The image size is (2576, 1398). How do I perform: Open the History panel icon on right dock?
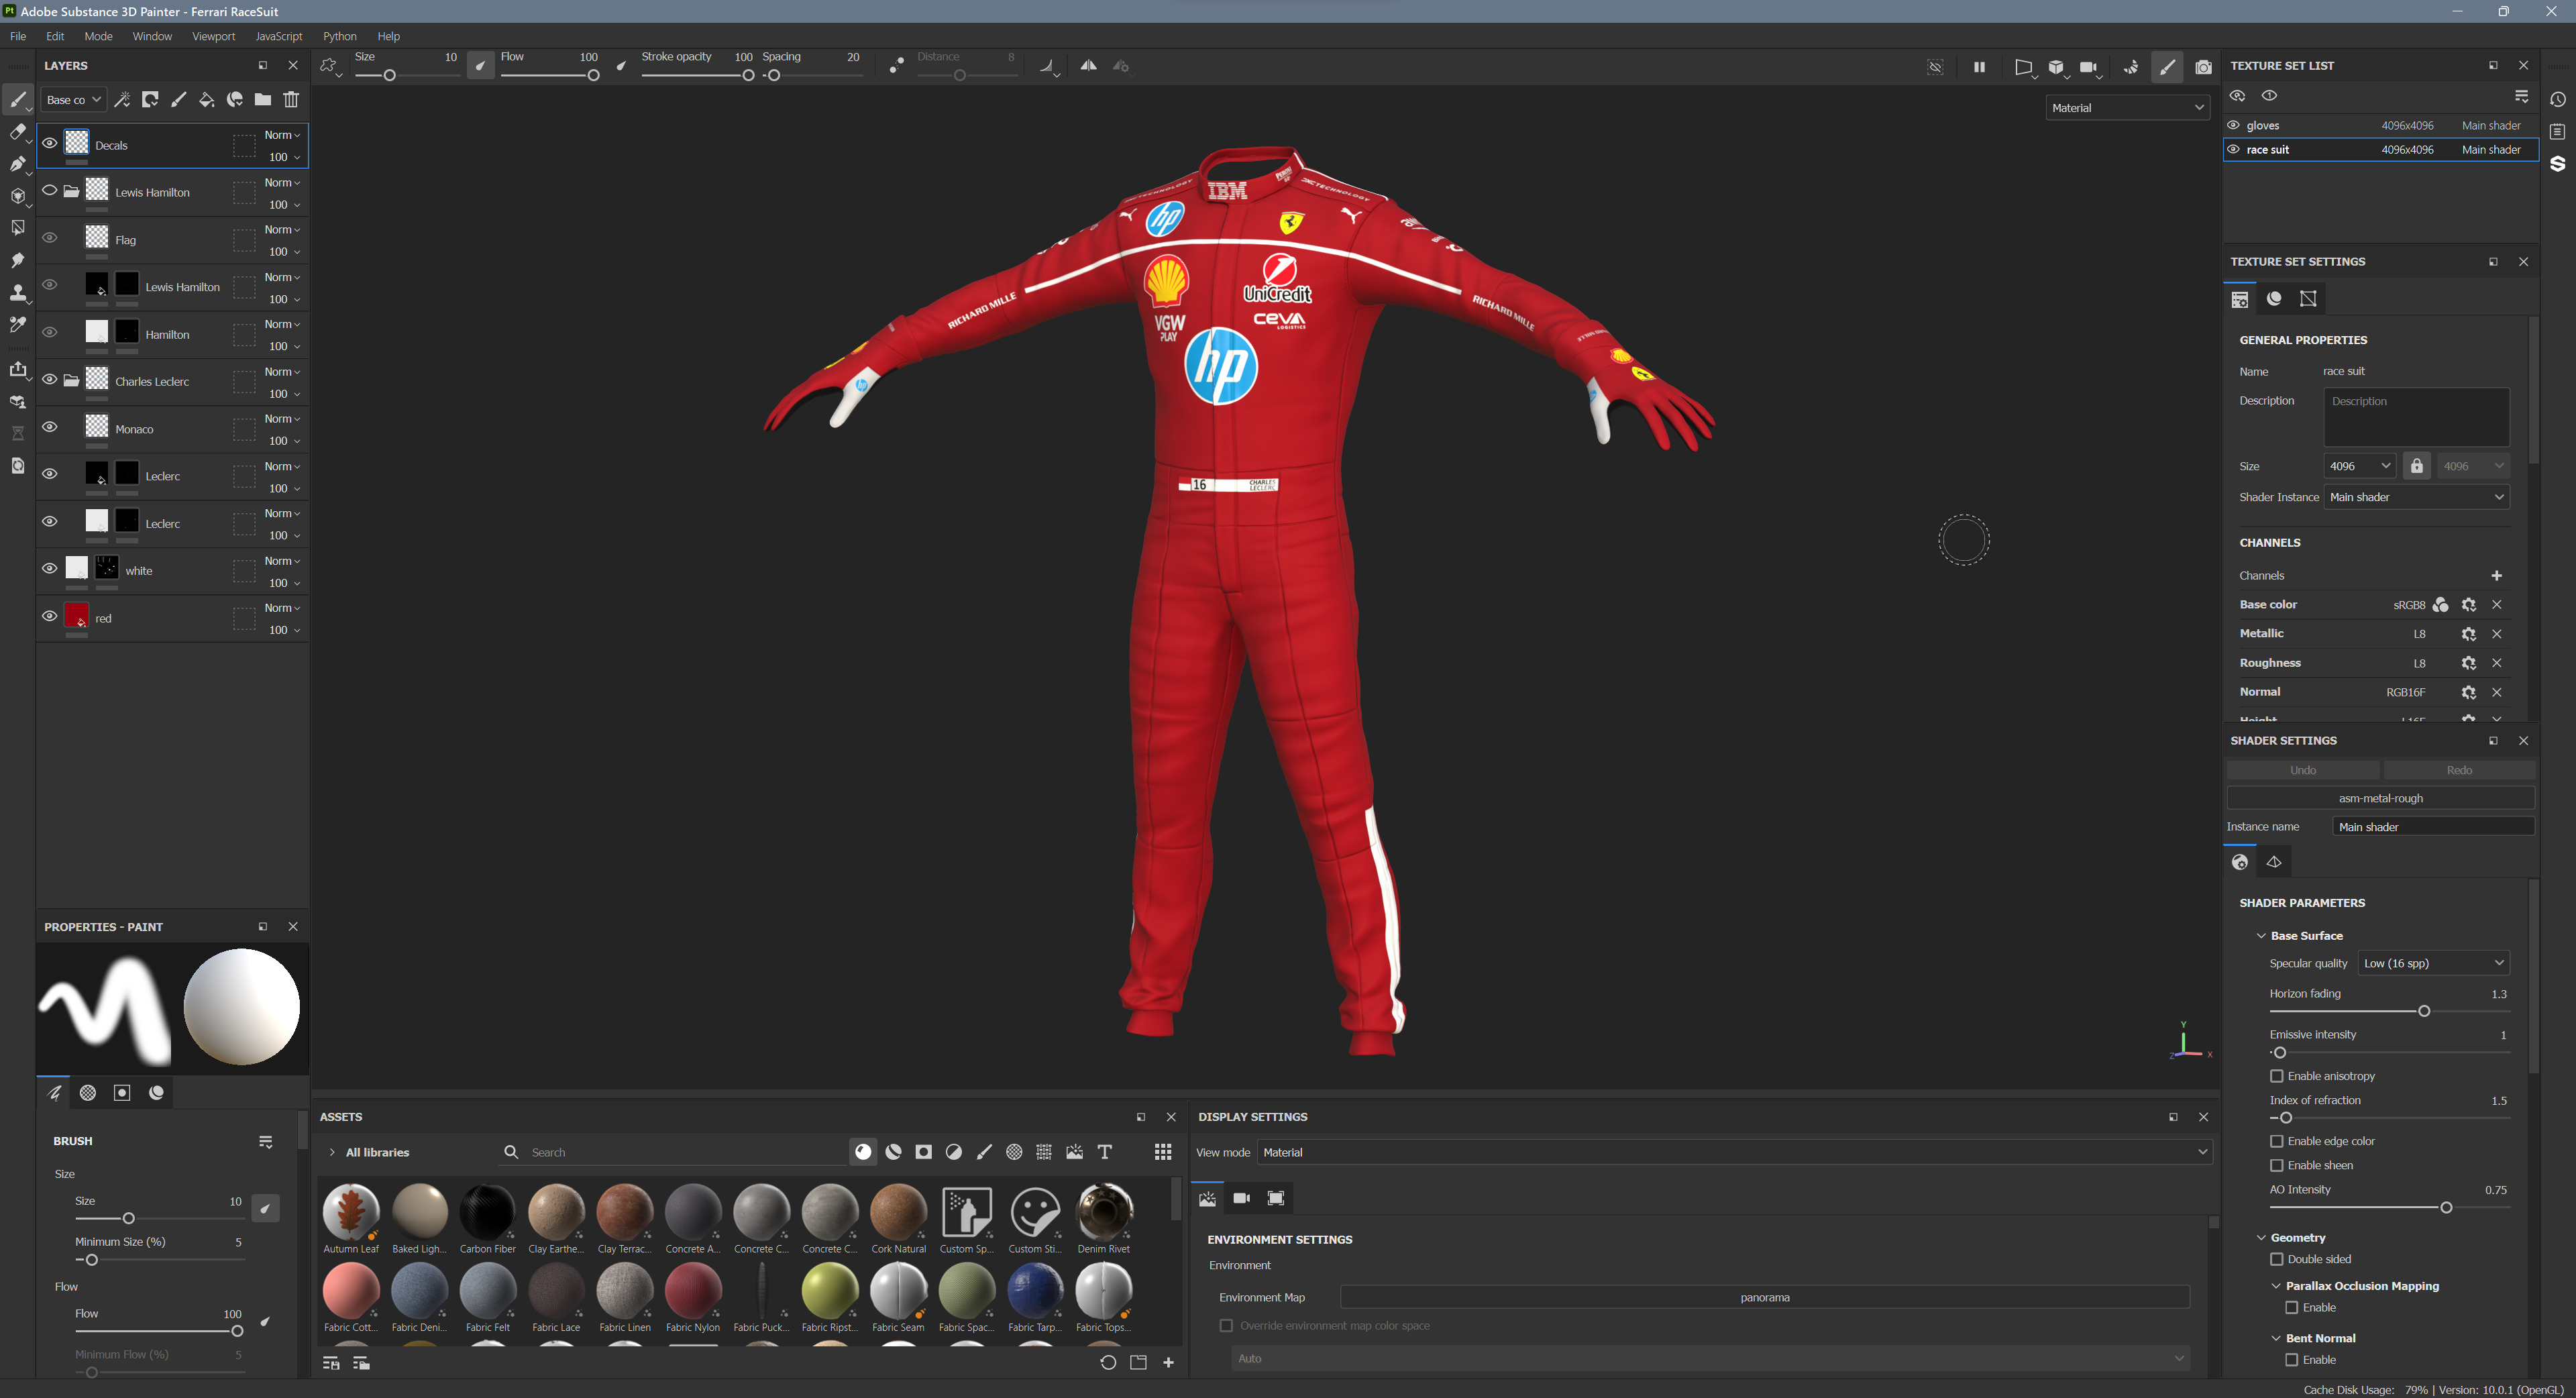point(2558,100)
